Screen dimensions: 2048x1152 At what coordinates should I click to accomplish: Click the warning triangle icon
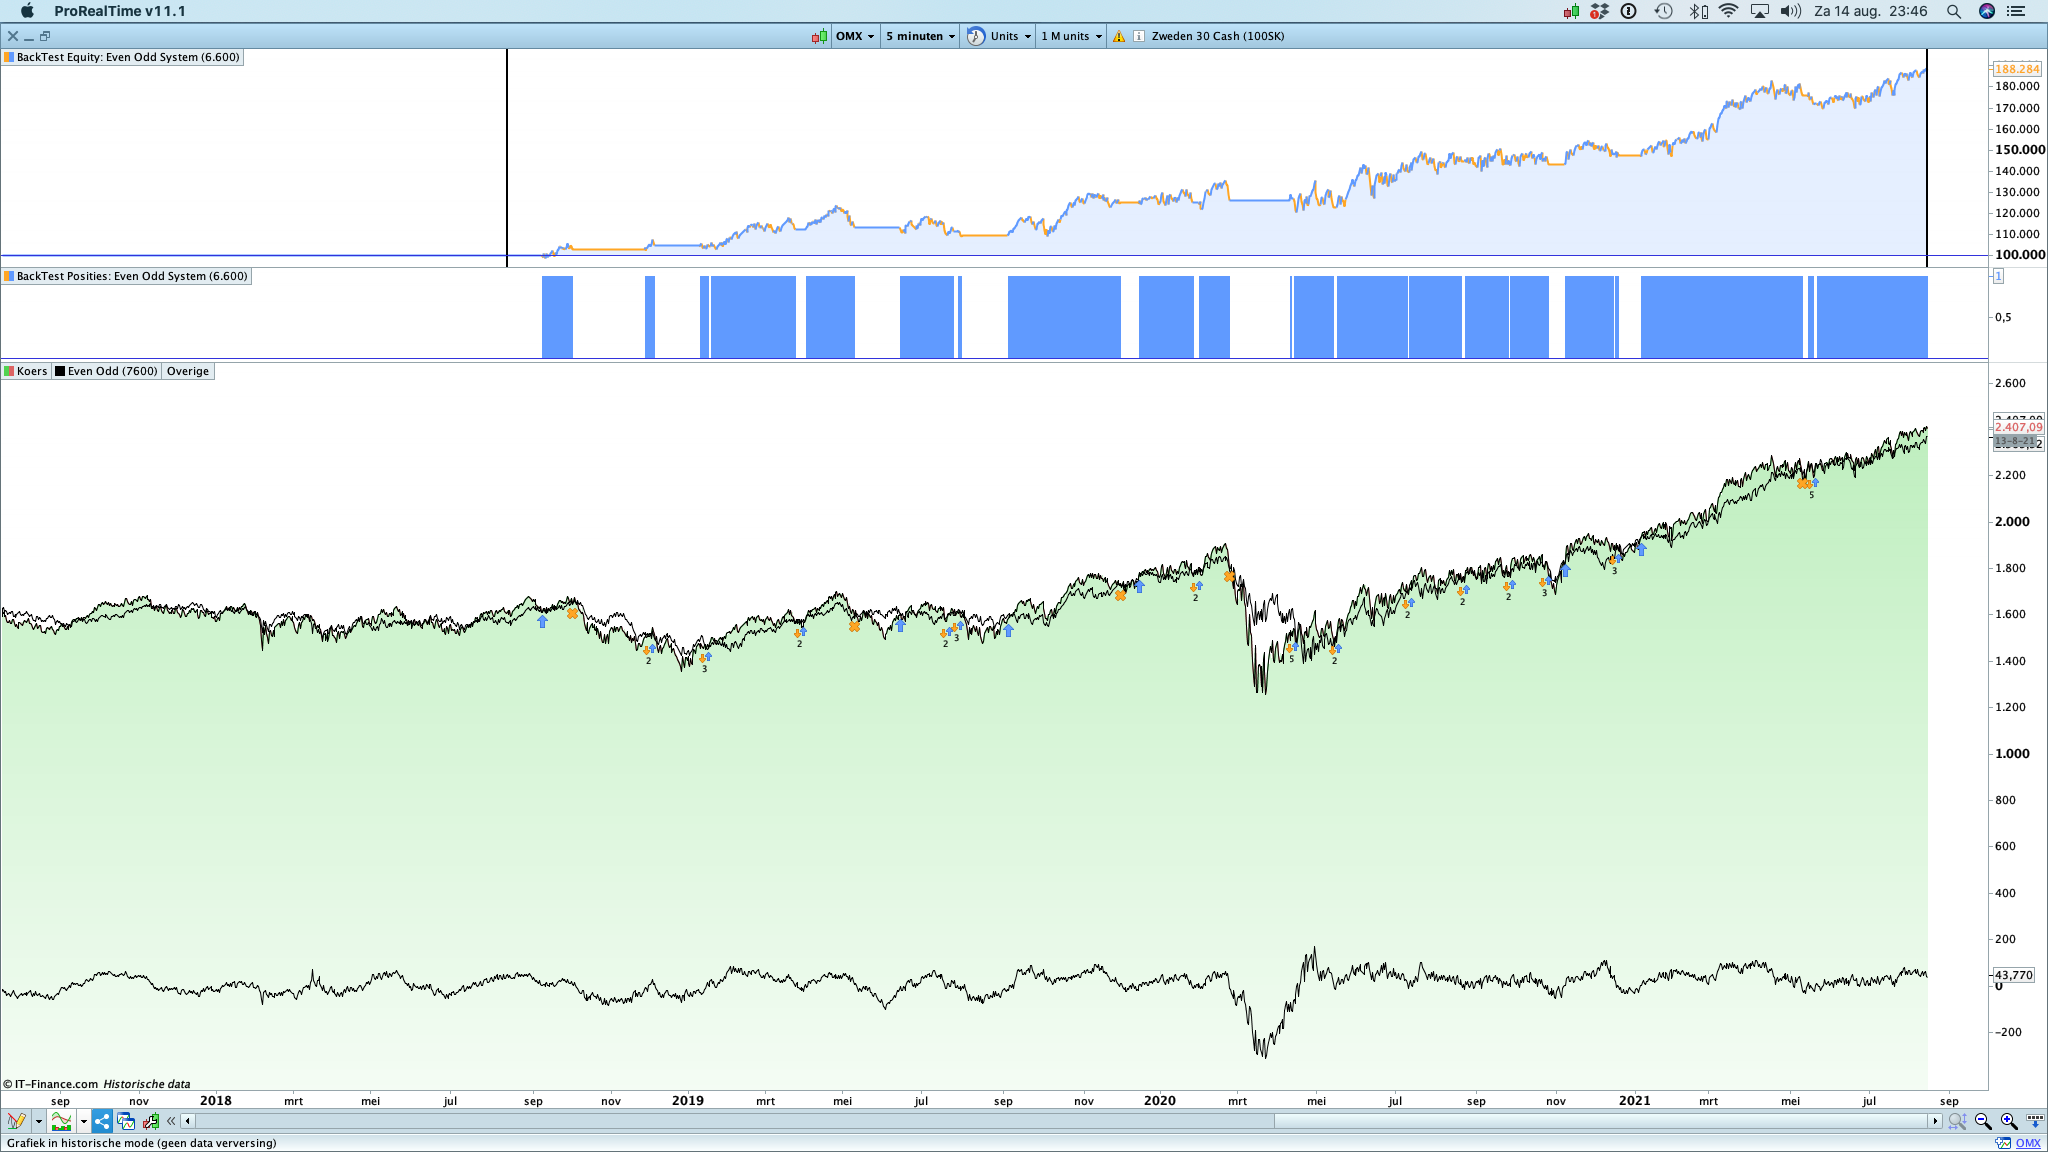[1119, 36]
